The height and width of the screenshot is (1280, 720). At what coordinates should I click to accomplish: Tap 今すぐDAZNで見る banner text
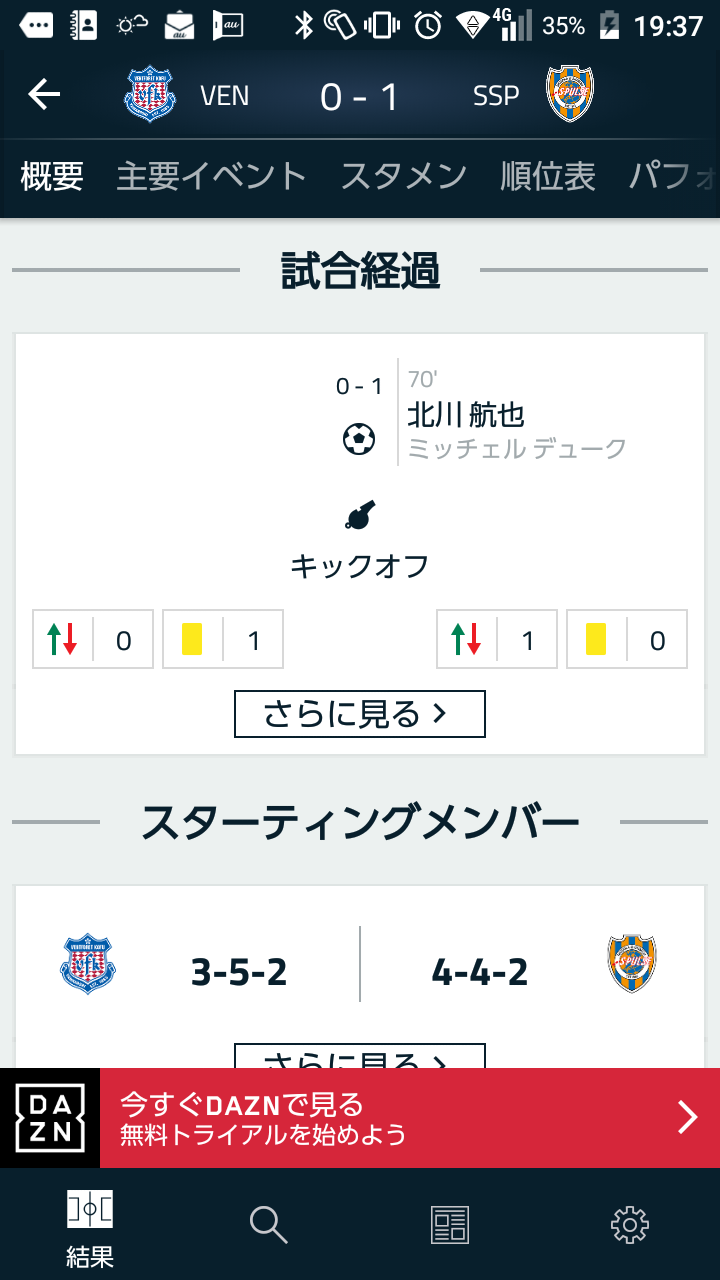point(242,1105)
